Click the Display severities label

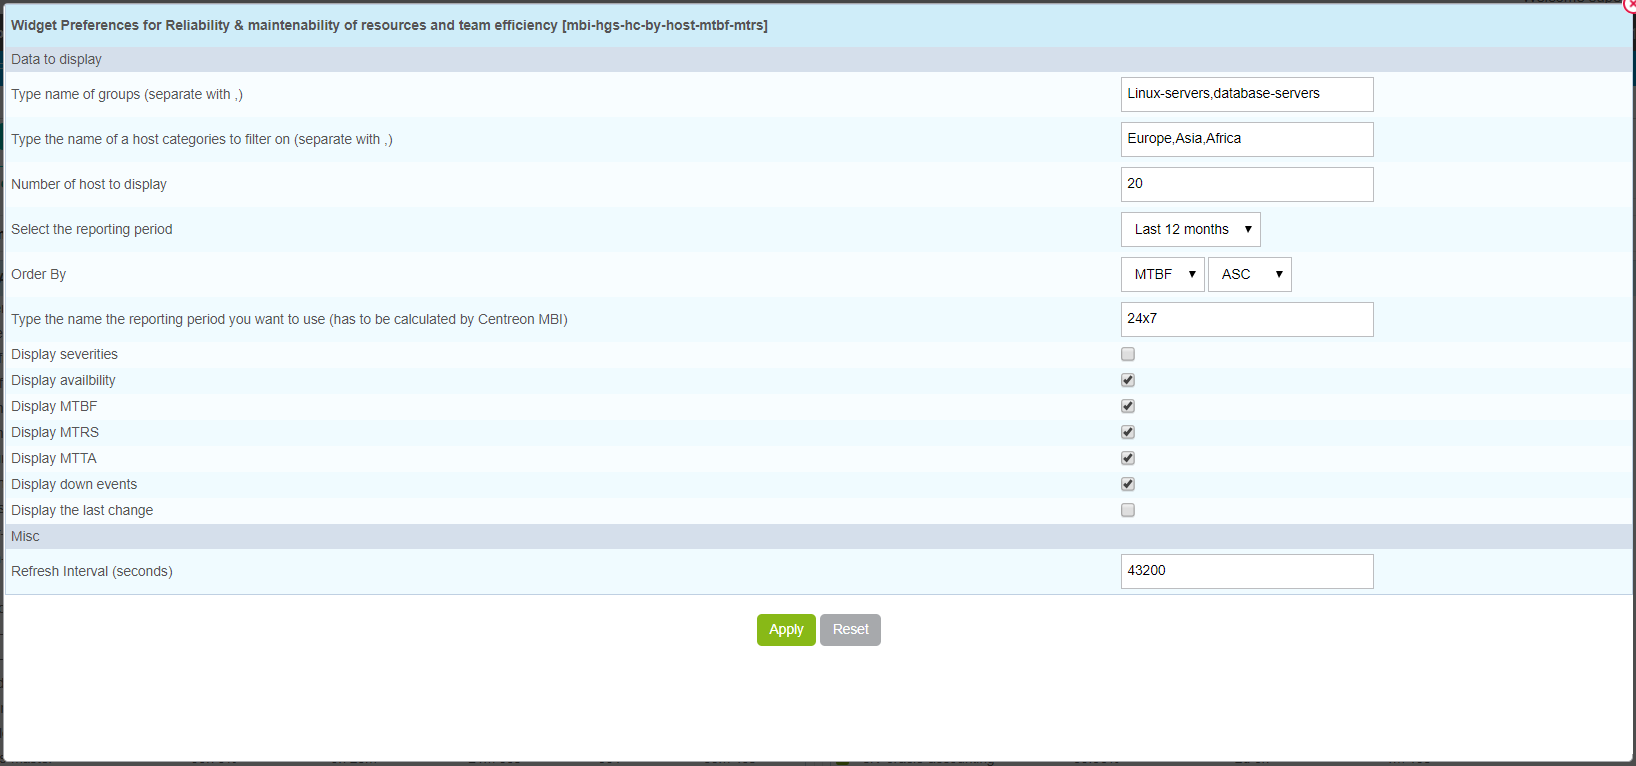pos(65,354)
